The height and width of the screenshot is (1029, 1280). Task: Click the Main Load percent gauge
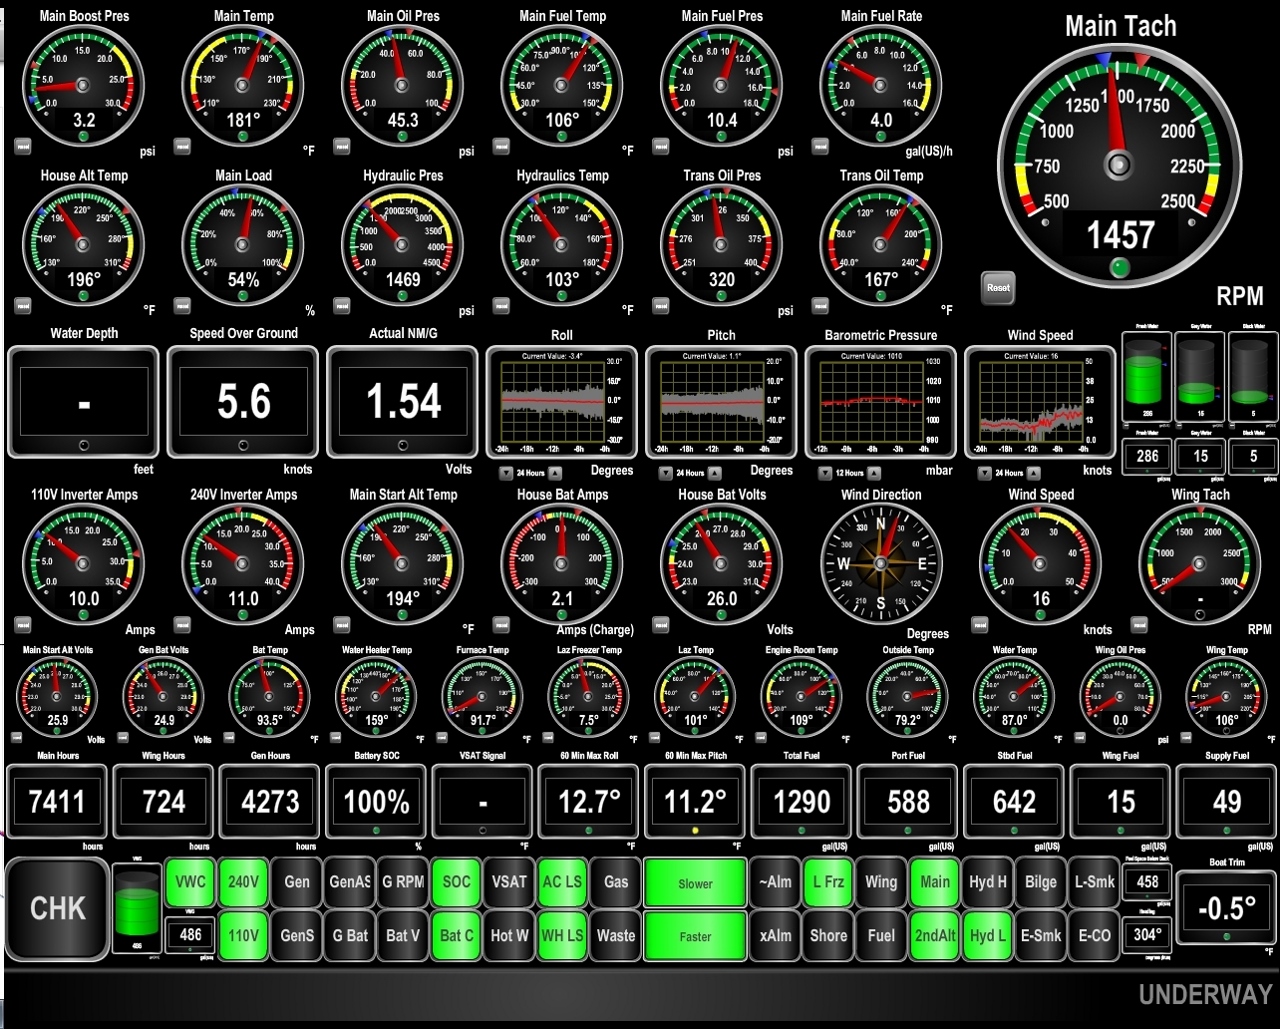click(x=243, y=245)
